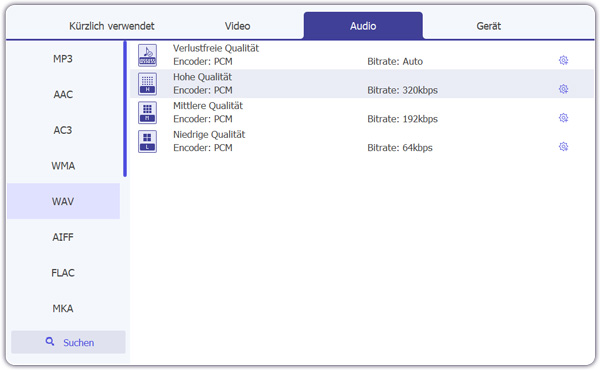Pick the AC3 format
The height and width of the screenshot is (370, 600).
tap(63, 130)
